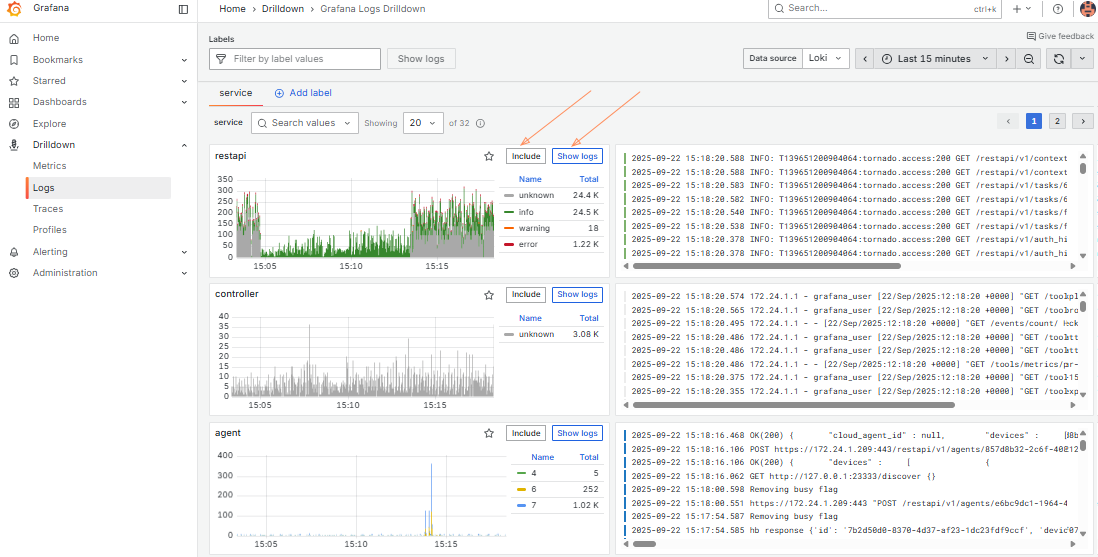Star the agent service panel
Screen dimensions: 1098x557
[x=489, y=434]
